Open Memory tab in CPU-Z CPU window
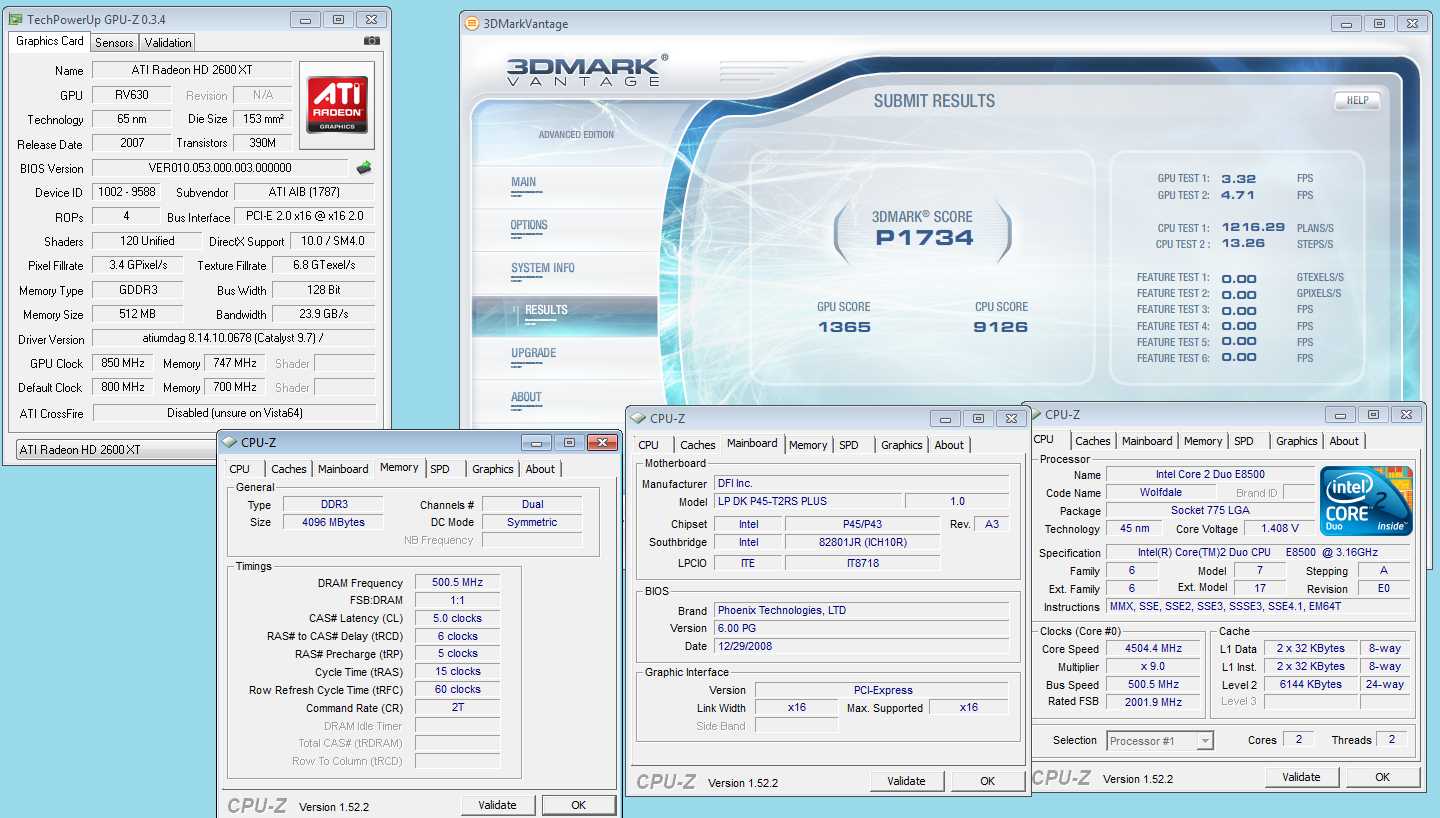The image size is (1440, 818). pos(1203,441)
